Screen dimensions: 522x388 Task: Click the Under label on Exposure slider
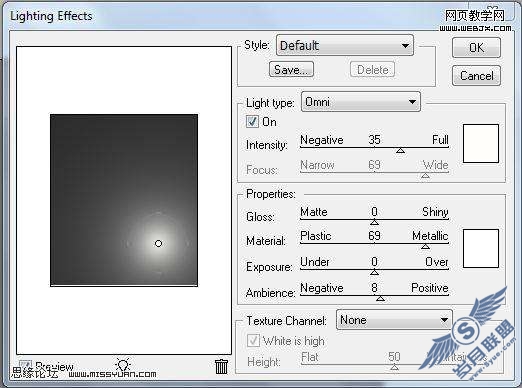pos(315,262)
